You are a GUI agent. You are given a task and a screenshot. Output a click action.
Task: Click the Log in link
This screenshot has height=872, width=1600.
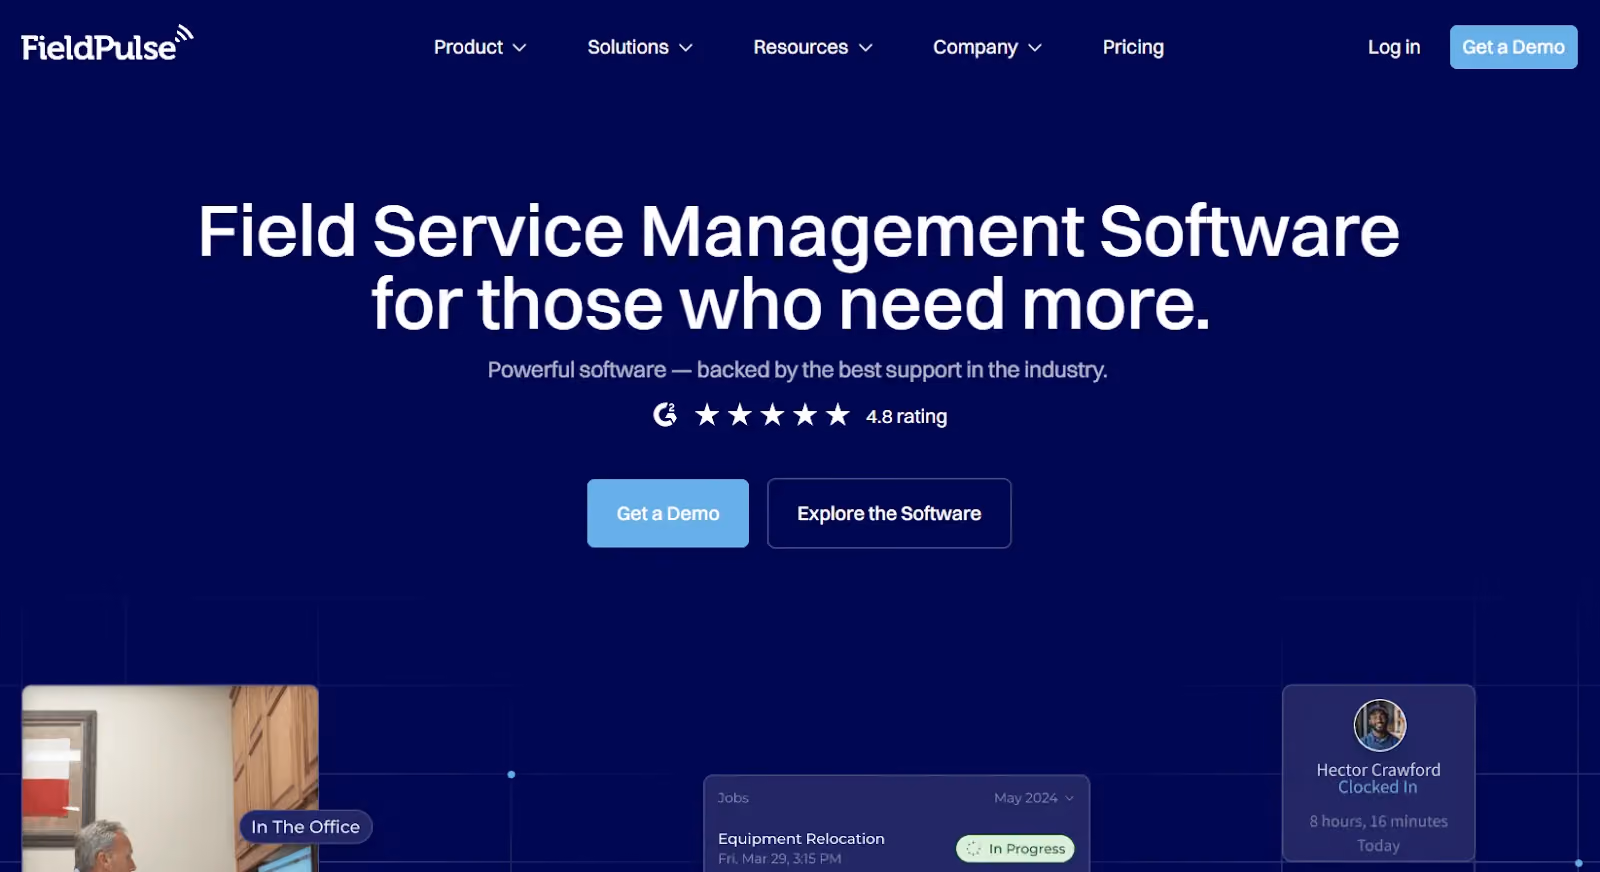(1394, 47)
